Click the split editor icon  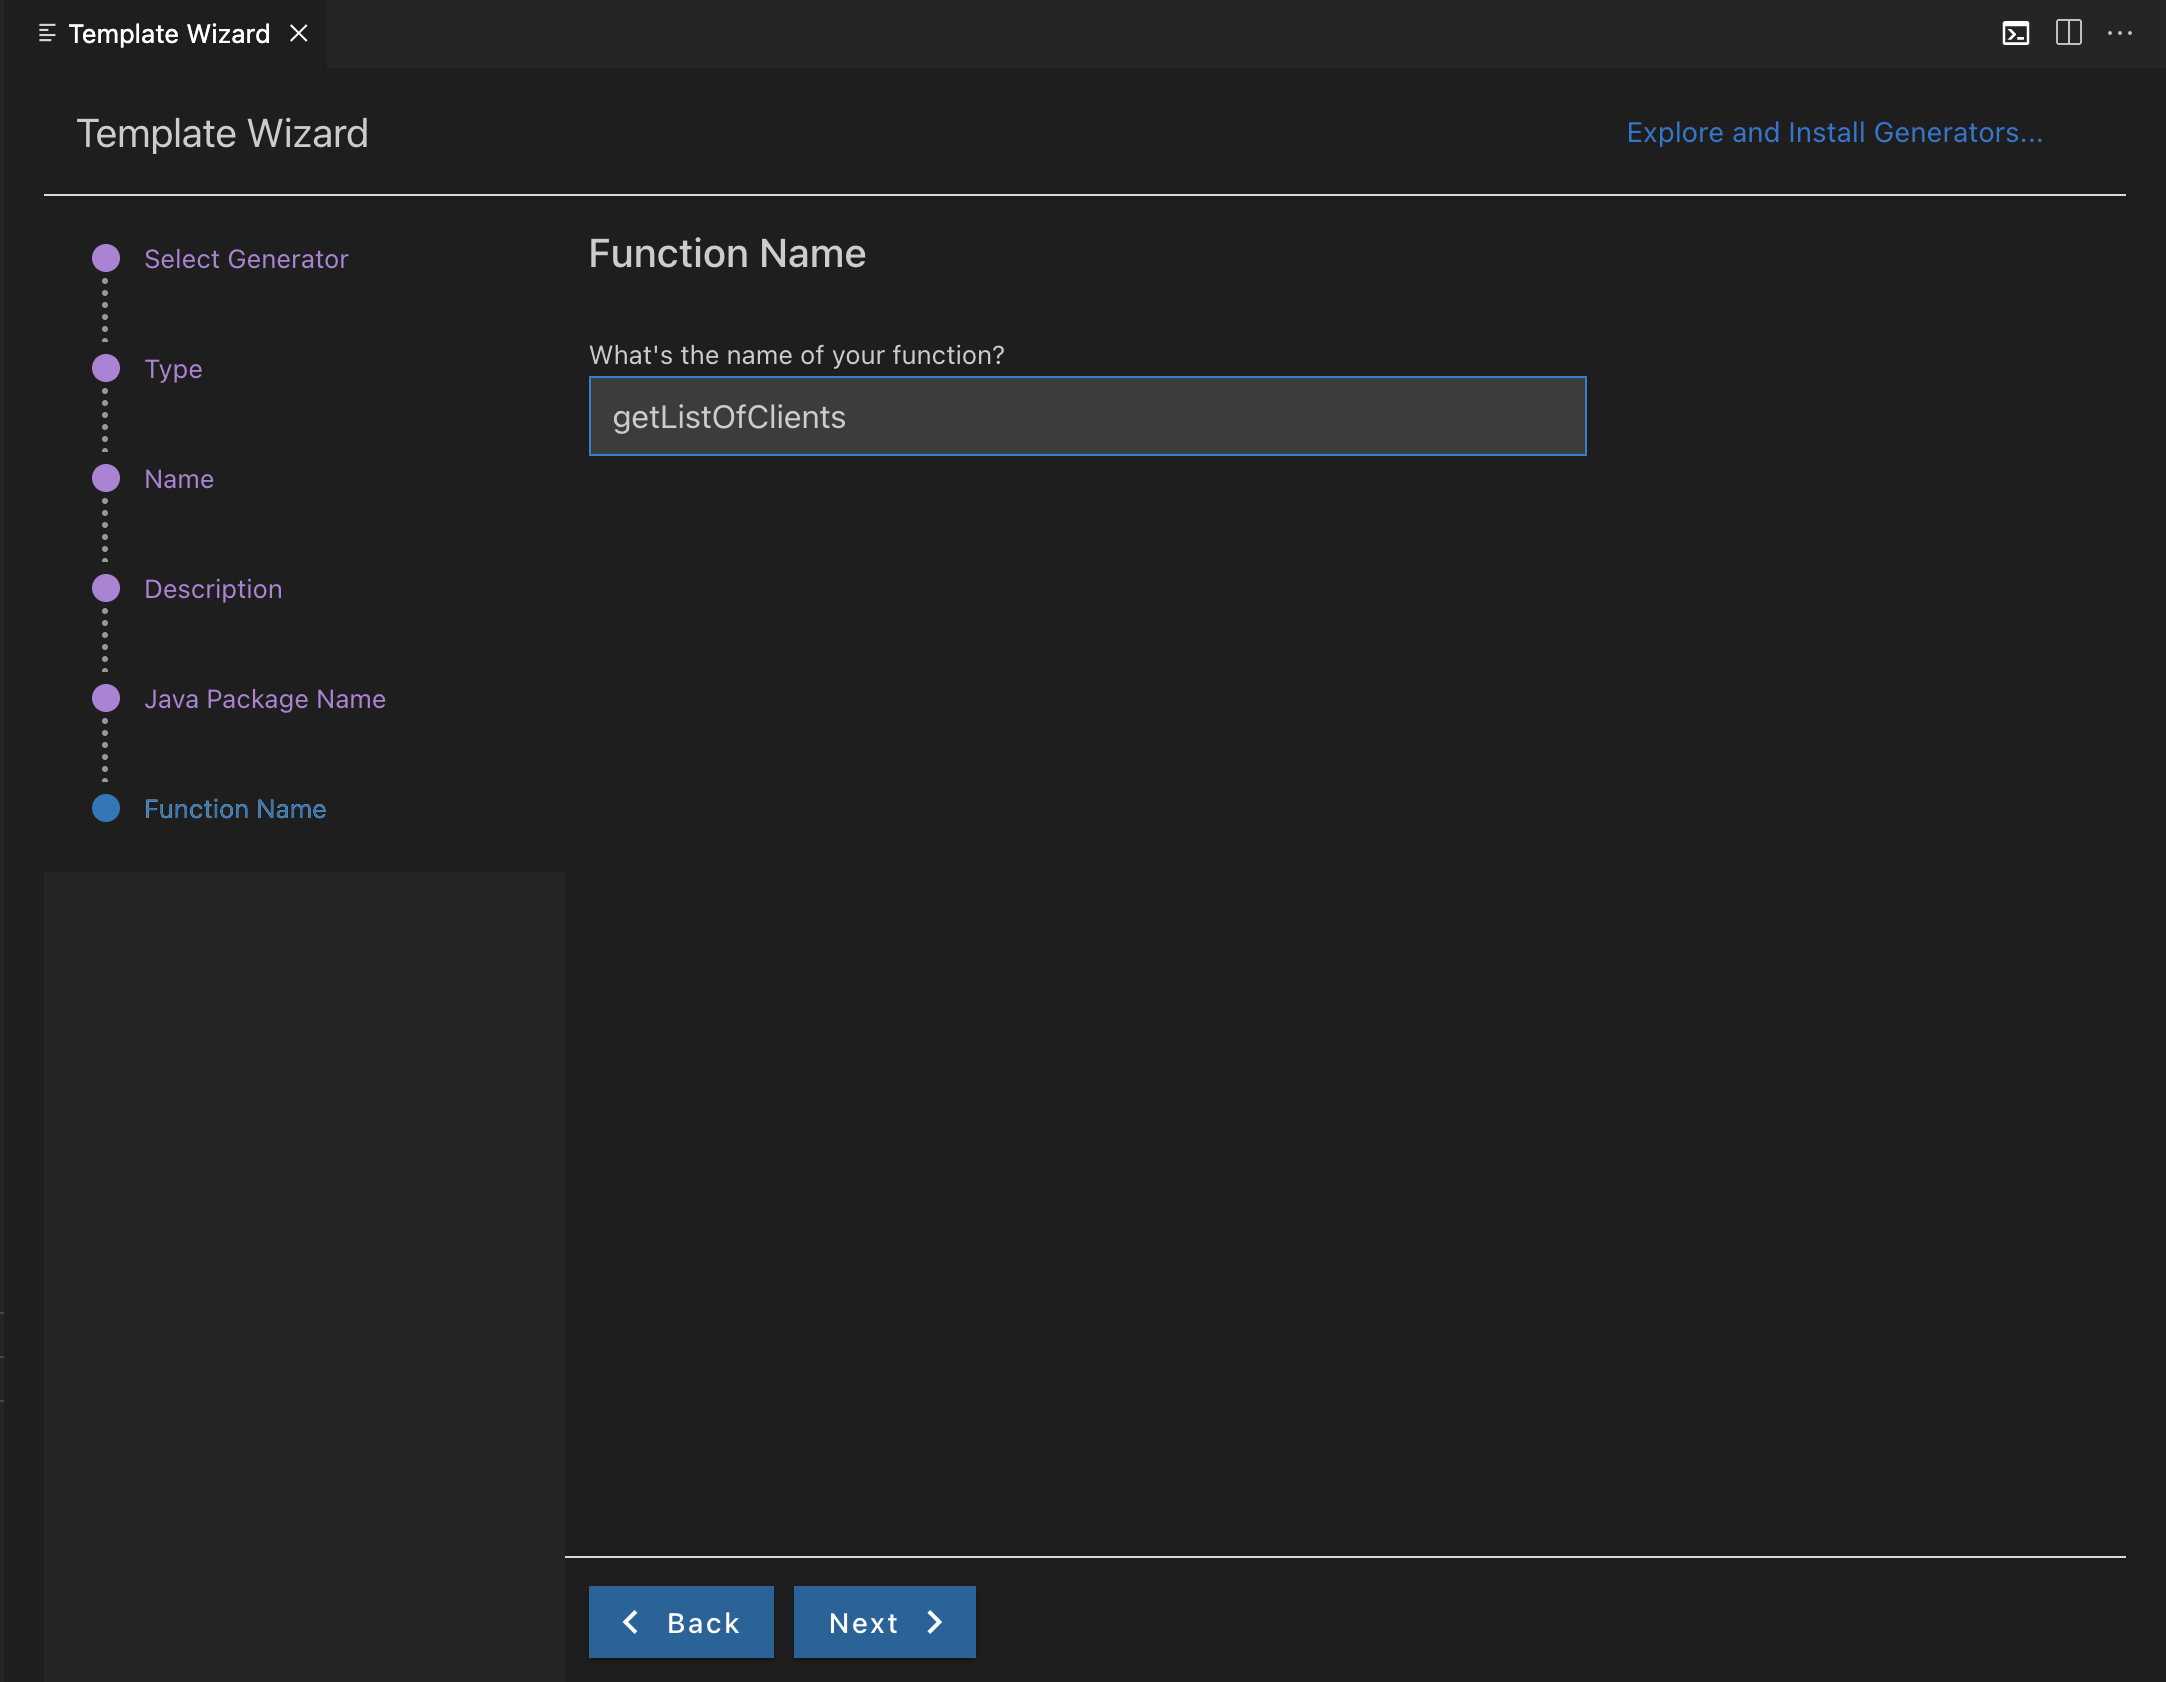[2068, 33]
